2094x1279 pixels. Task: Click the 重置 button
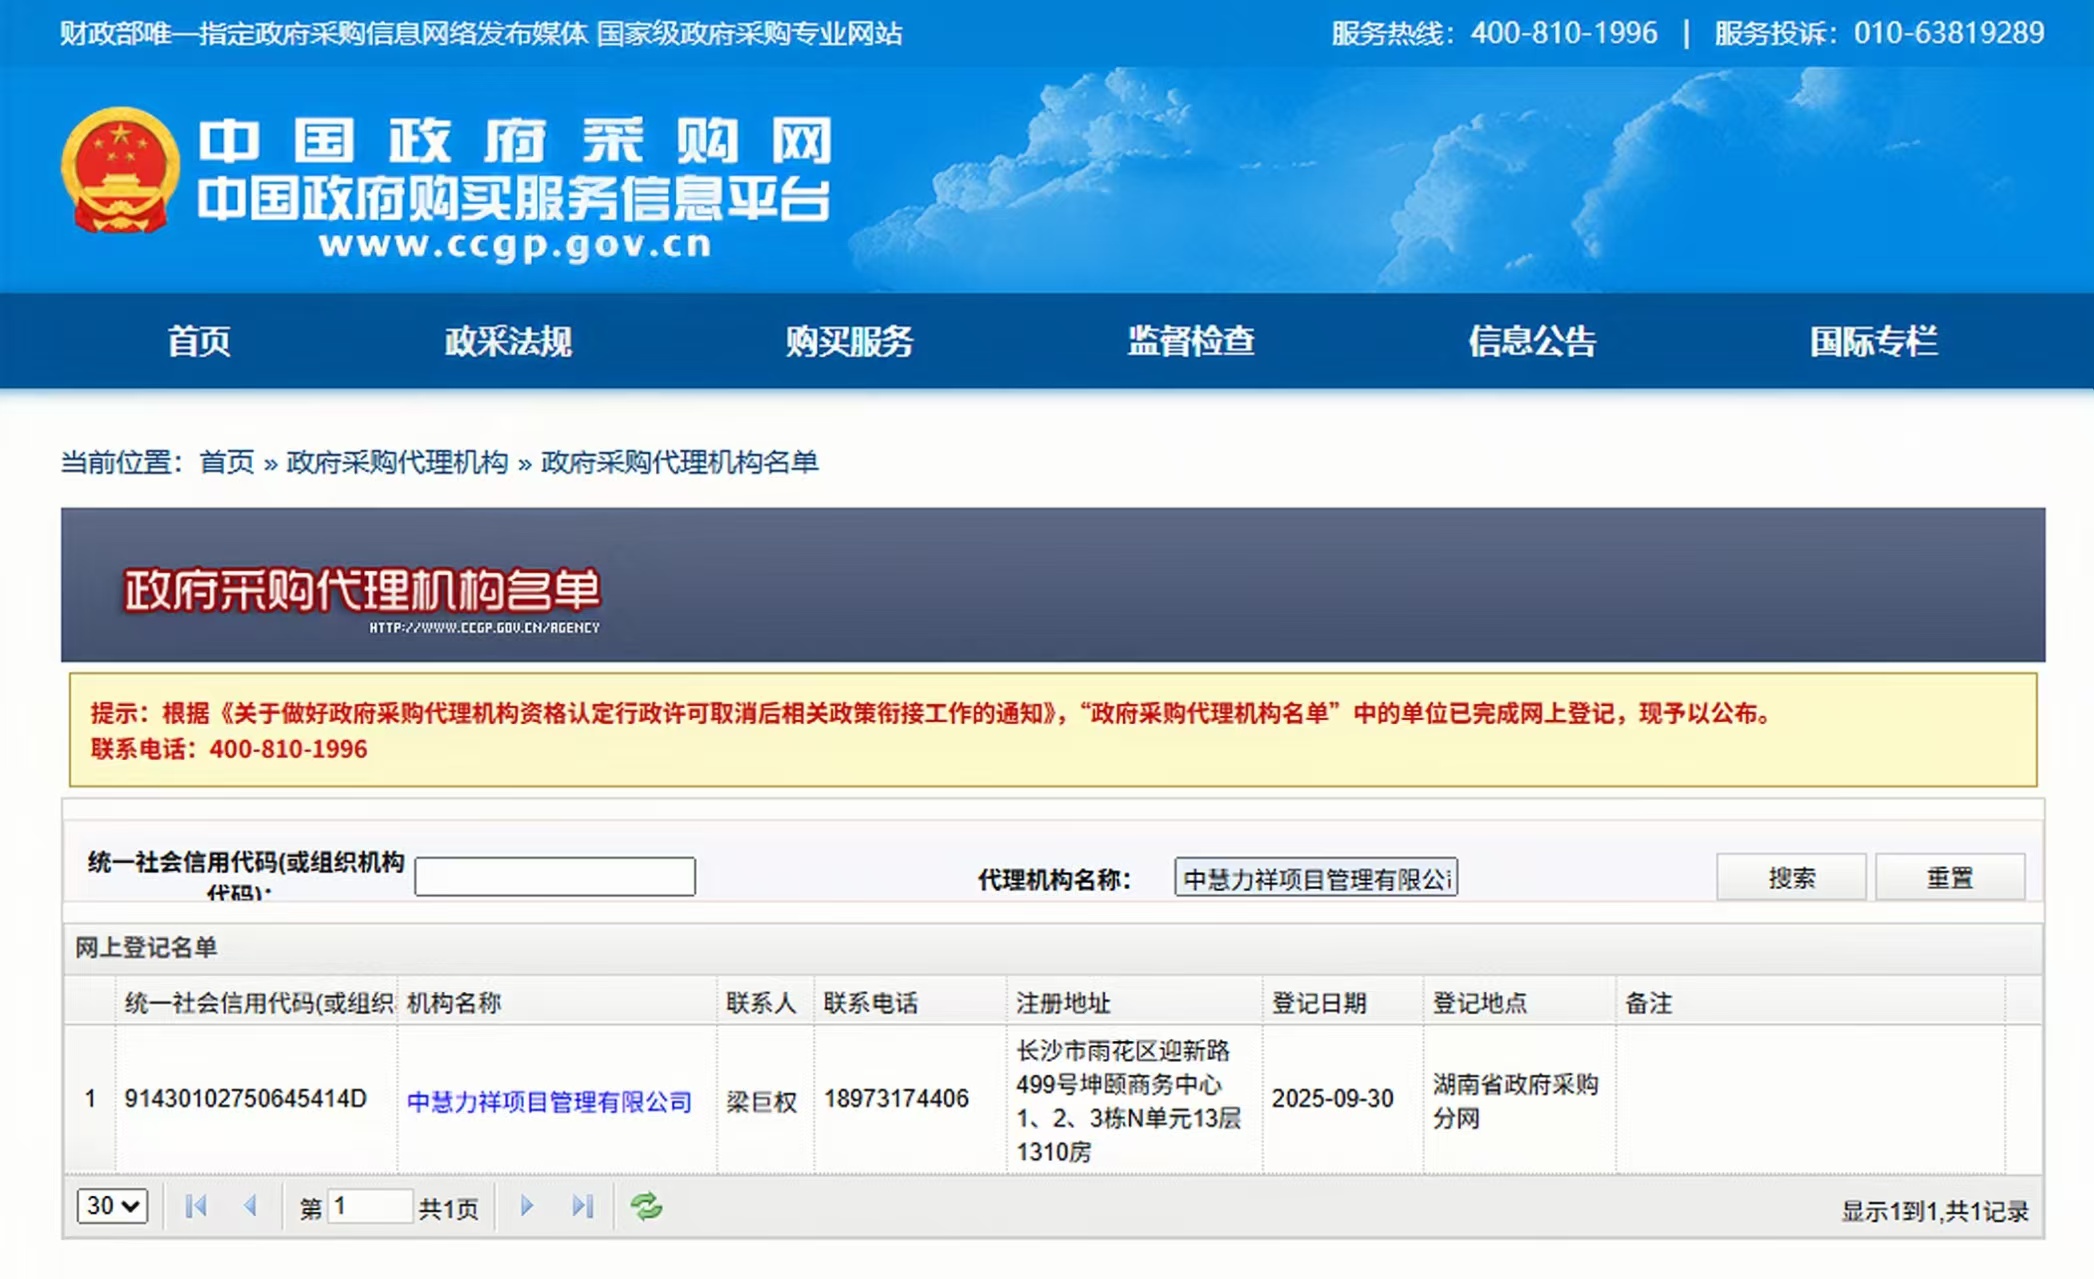coord(1950,877)
